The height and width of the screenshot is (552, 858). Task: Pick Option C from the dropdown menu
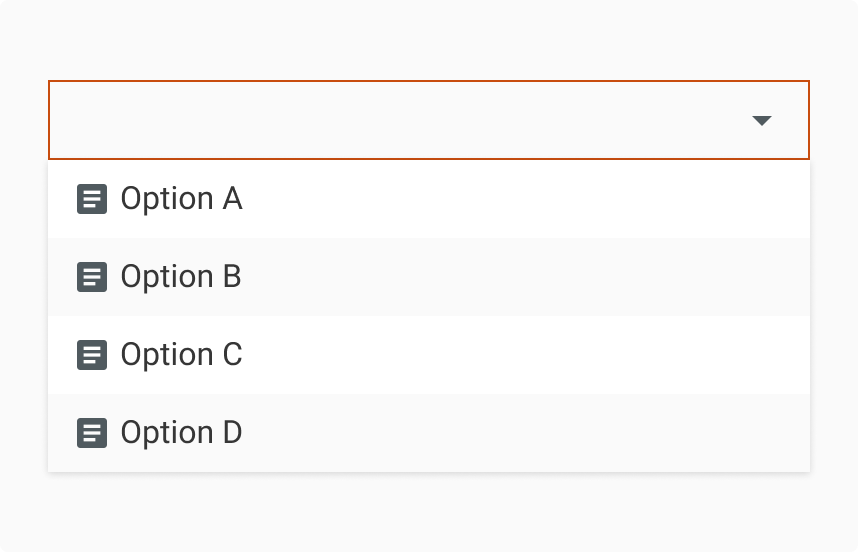pyautogui.click(x=300, y=355)
